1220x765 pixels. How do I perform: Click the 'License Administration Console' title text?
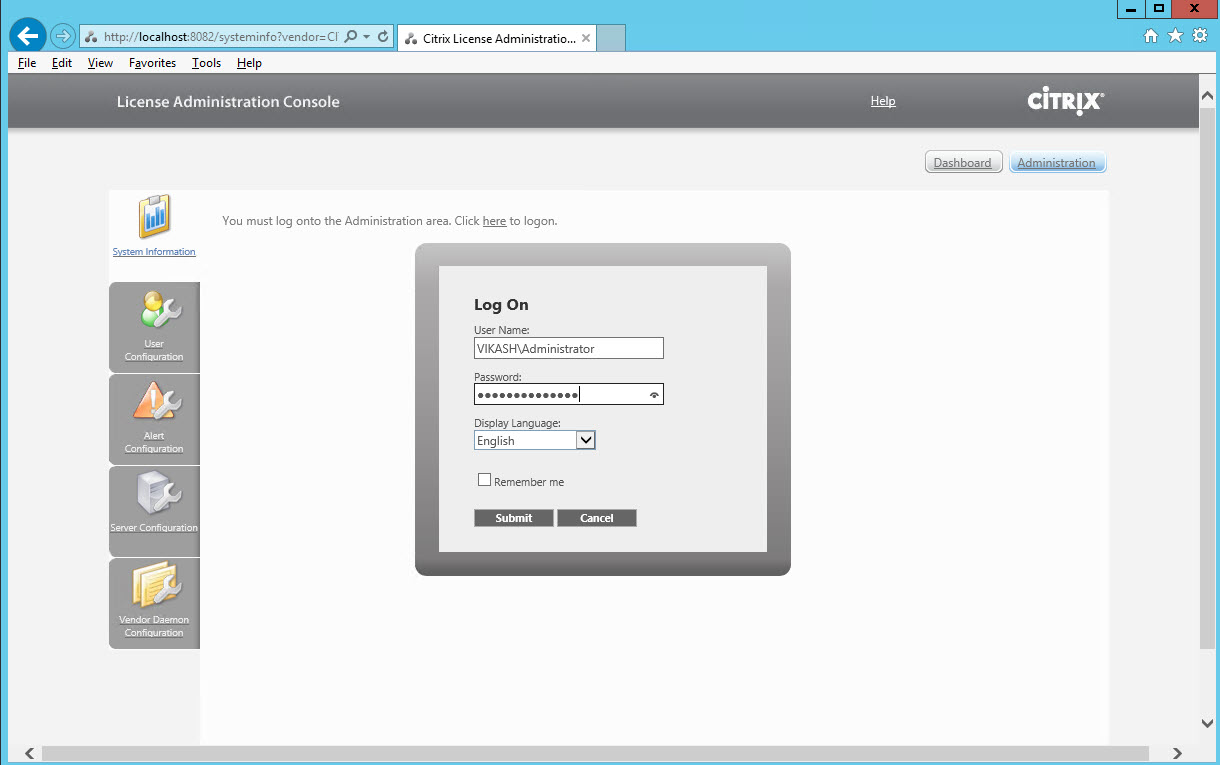[228, 101]
